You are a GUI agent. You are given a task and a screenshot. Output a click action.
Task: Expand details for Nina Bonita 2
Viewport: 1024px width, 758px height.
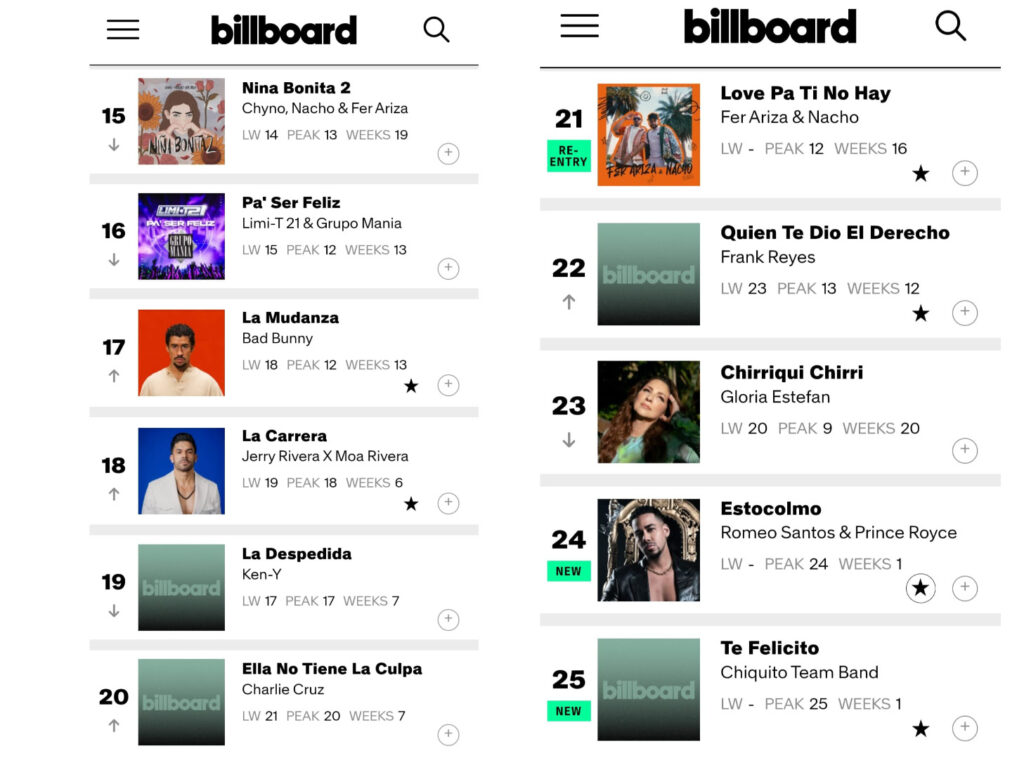point(448,154)
